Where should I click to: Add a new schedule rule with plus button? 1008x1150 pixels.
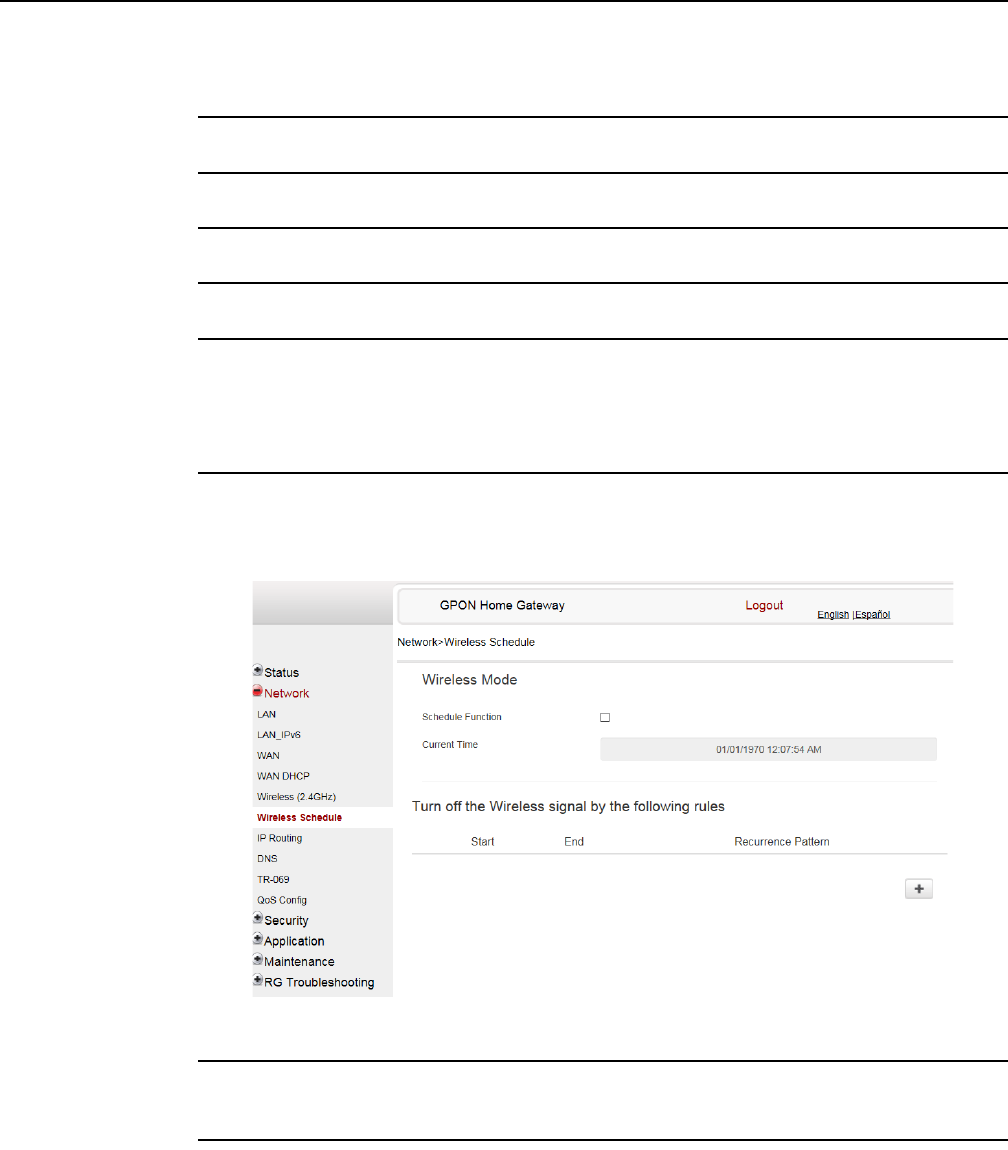918,889
